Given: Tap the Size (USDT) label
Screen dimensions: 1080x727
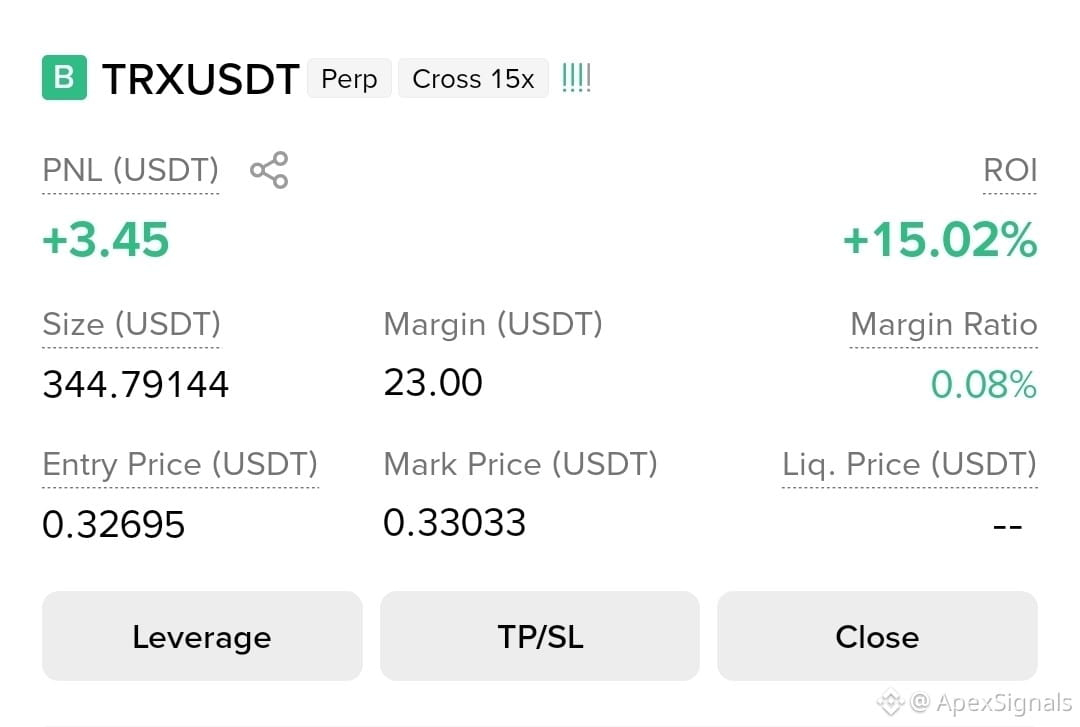Looking at the screenshot, I should (x=131, y=325).
